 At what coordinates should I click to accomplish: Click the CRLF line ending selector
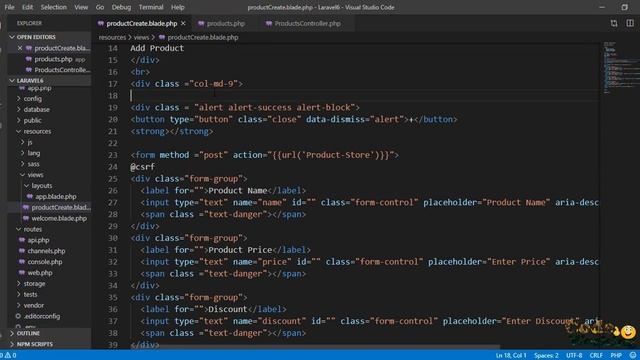[596, 356]
